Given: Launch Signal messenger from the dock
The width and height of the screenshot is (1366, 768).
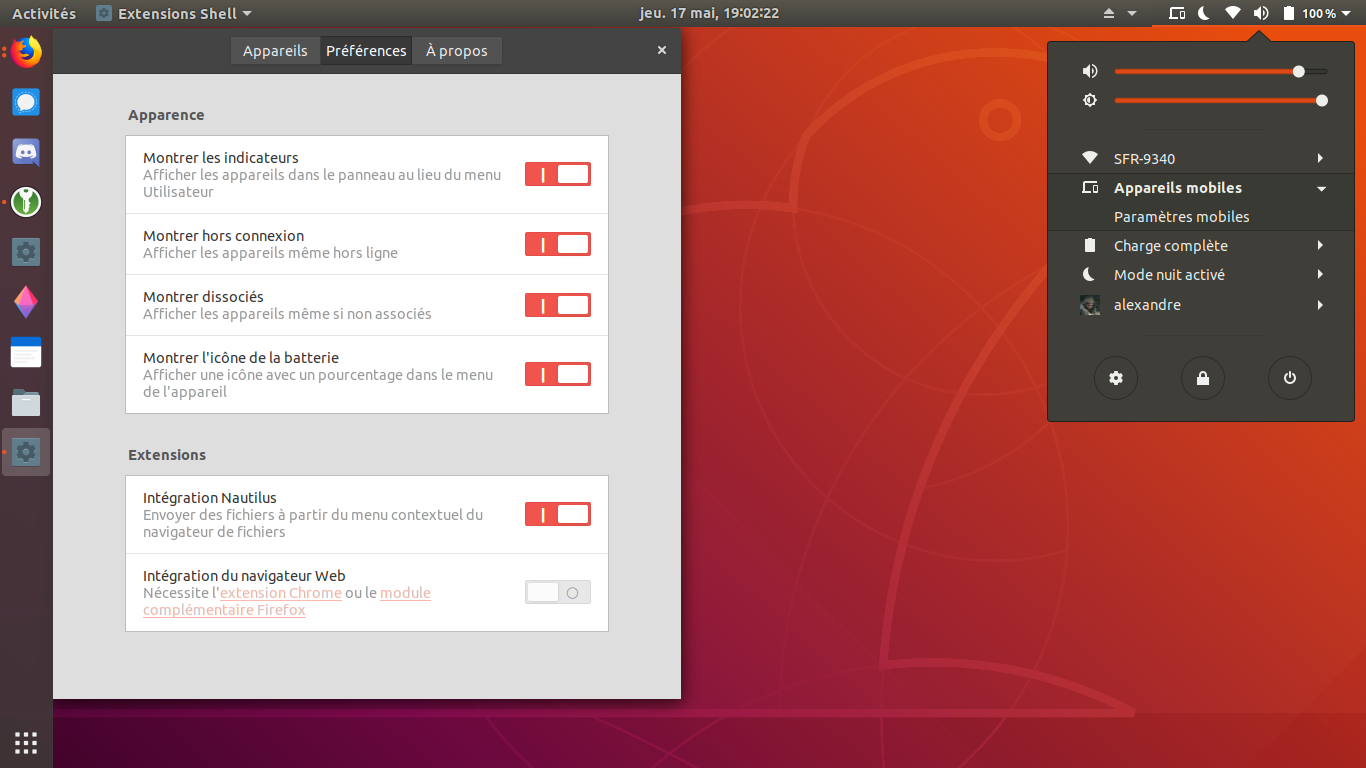Looking at the screenshot, I should pyautogui.click(x=27, y=102).
